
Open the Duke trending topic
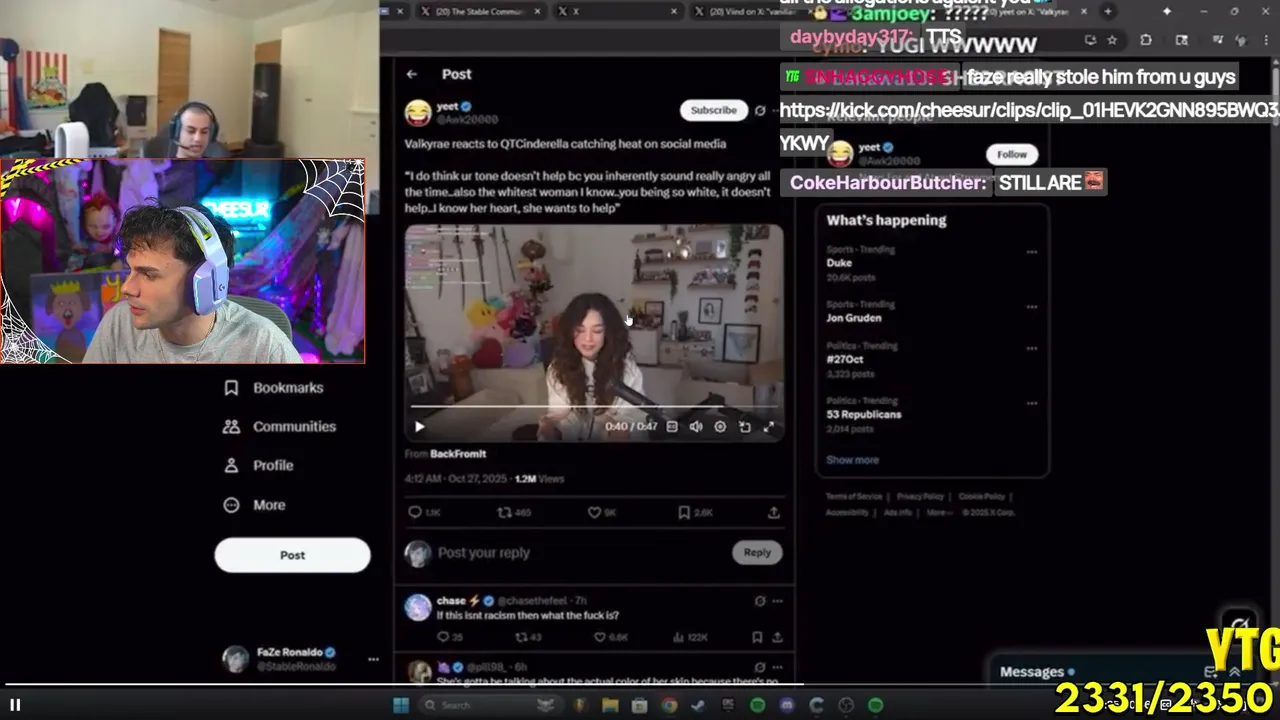click(x=839, y=263)
